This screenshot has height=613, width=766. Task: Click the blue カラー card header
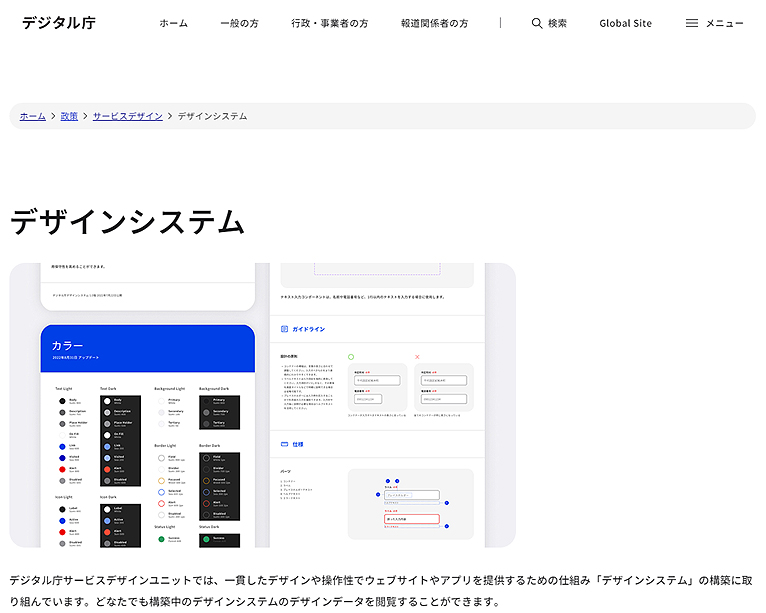(x=148, y=347)
